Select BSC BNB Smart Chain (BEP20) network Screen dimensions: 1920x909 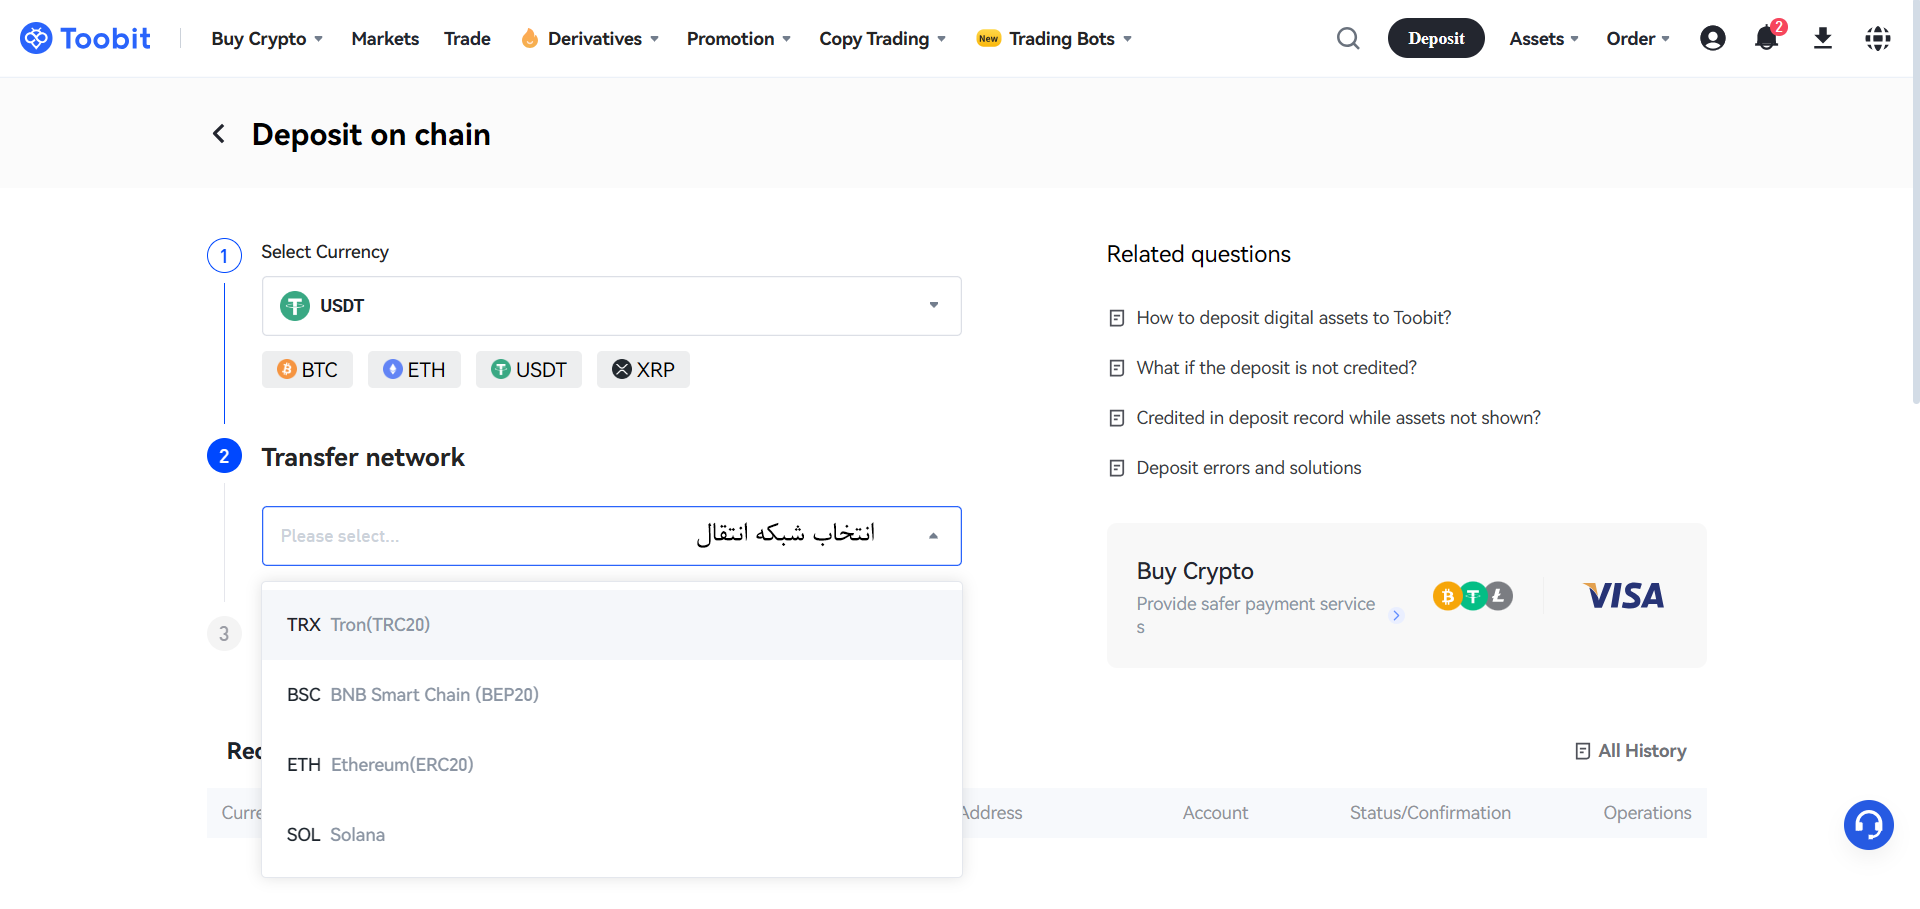pyautogui.click(x=612, y=695)
